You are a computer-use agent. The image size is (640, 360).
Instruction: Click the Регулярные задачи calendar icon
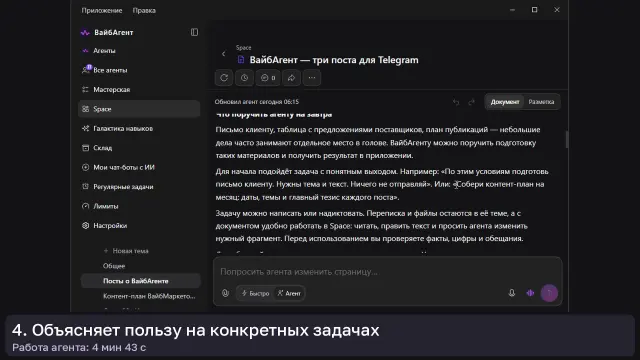(85, 187)
